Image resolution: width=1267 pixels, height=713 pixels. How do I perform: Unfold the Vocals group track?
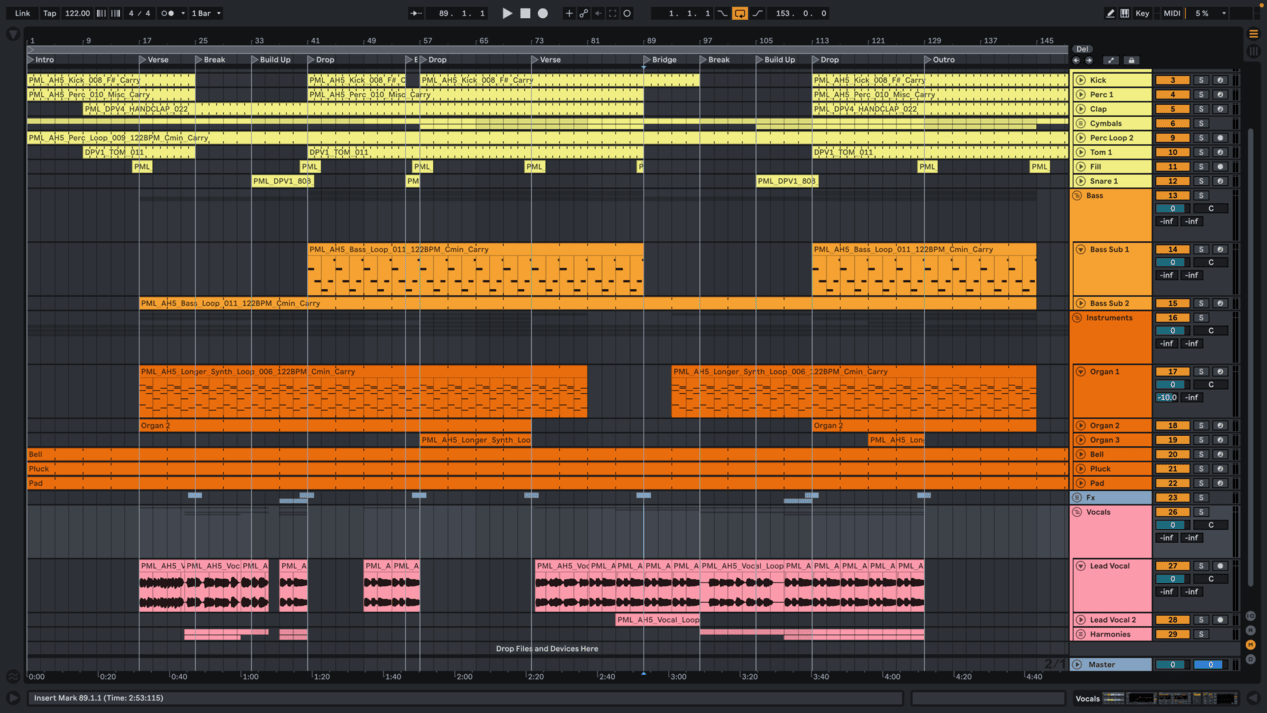pos(1077,512)
